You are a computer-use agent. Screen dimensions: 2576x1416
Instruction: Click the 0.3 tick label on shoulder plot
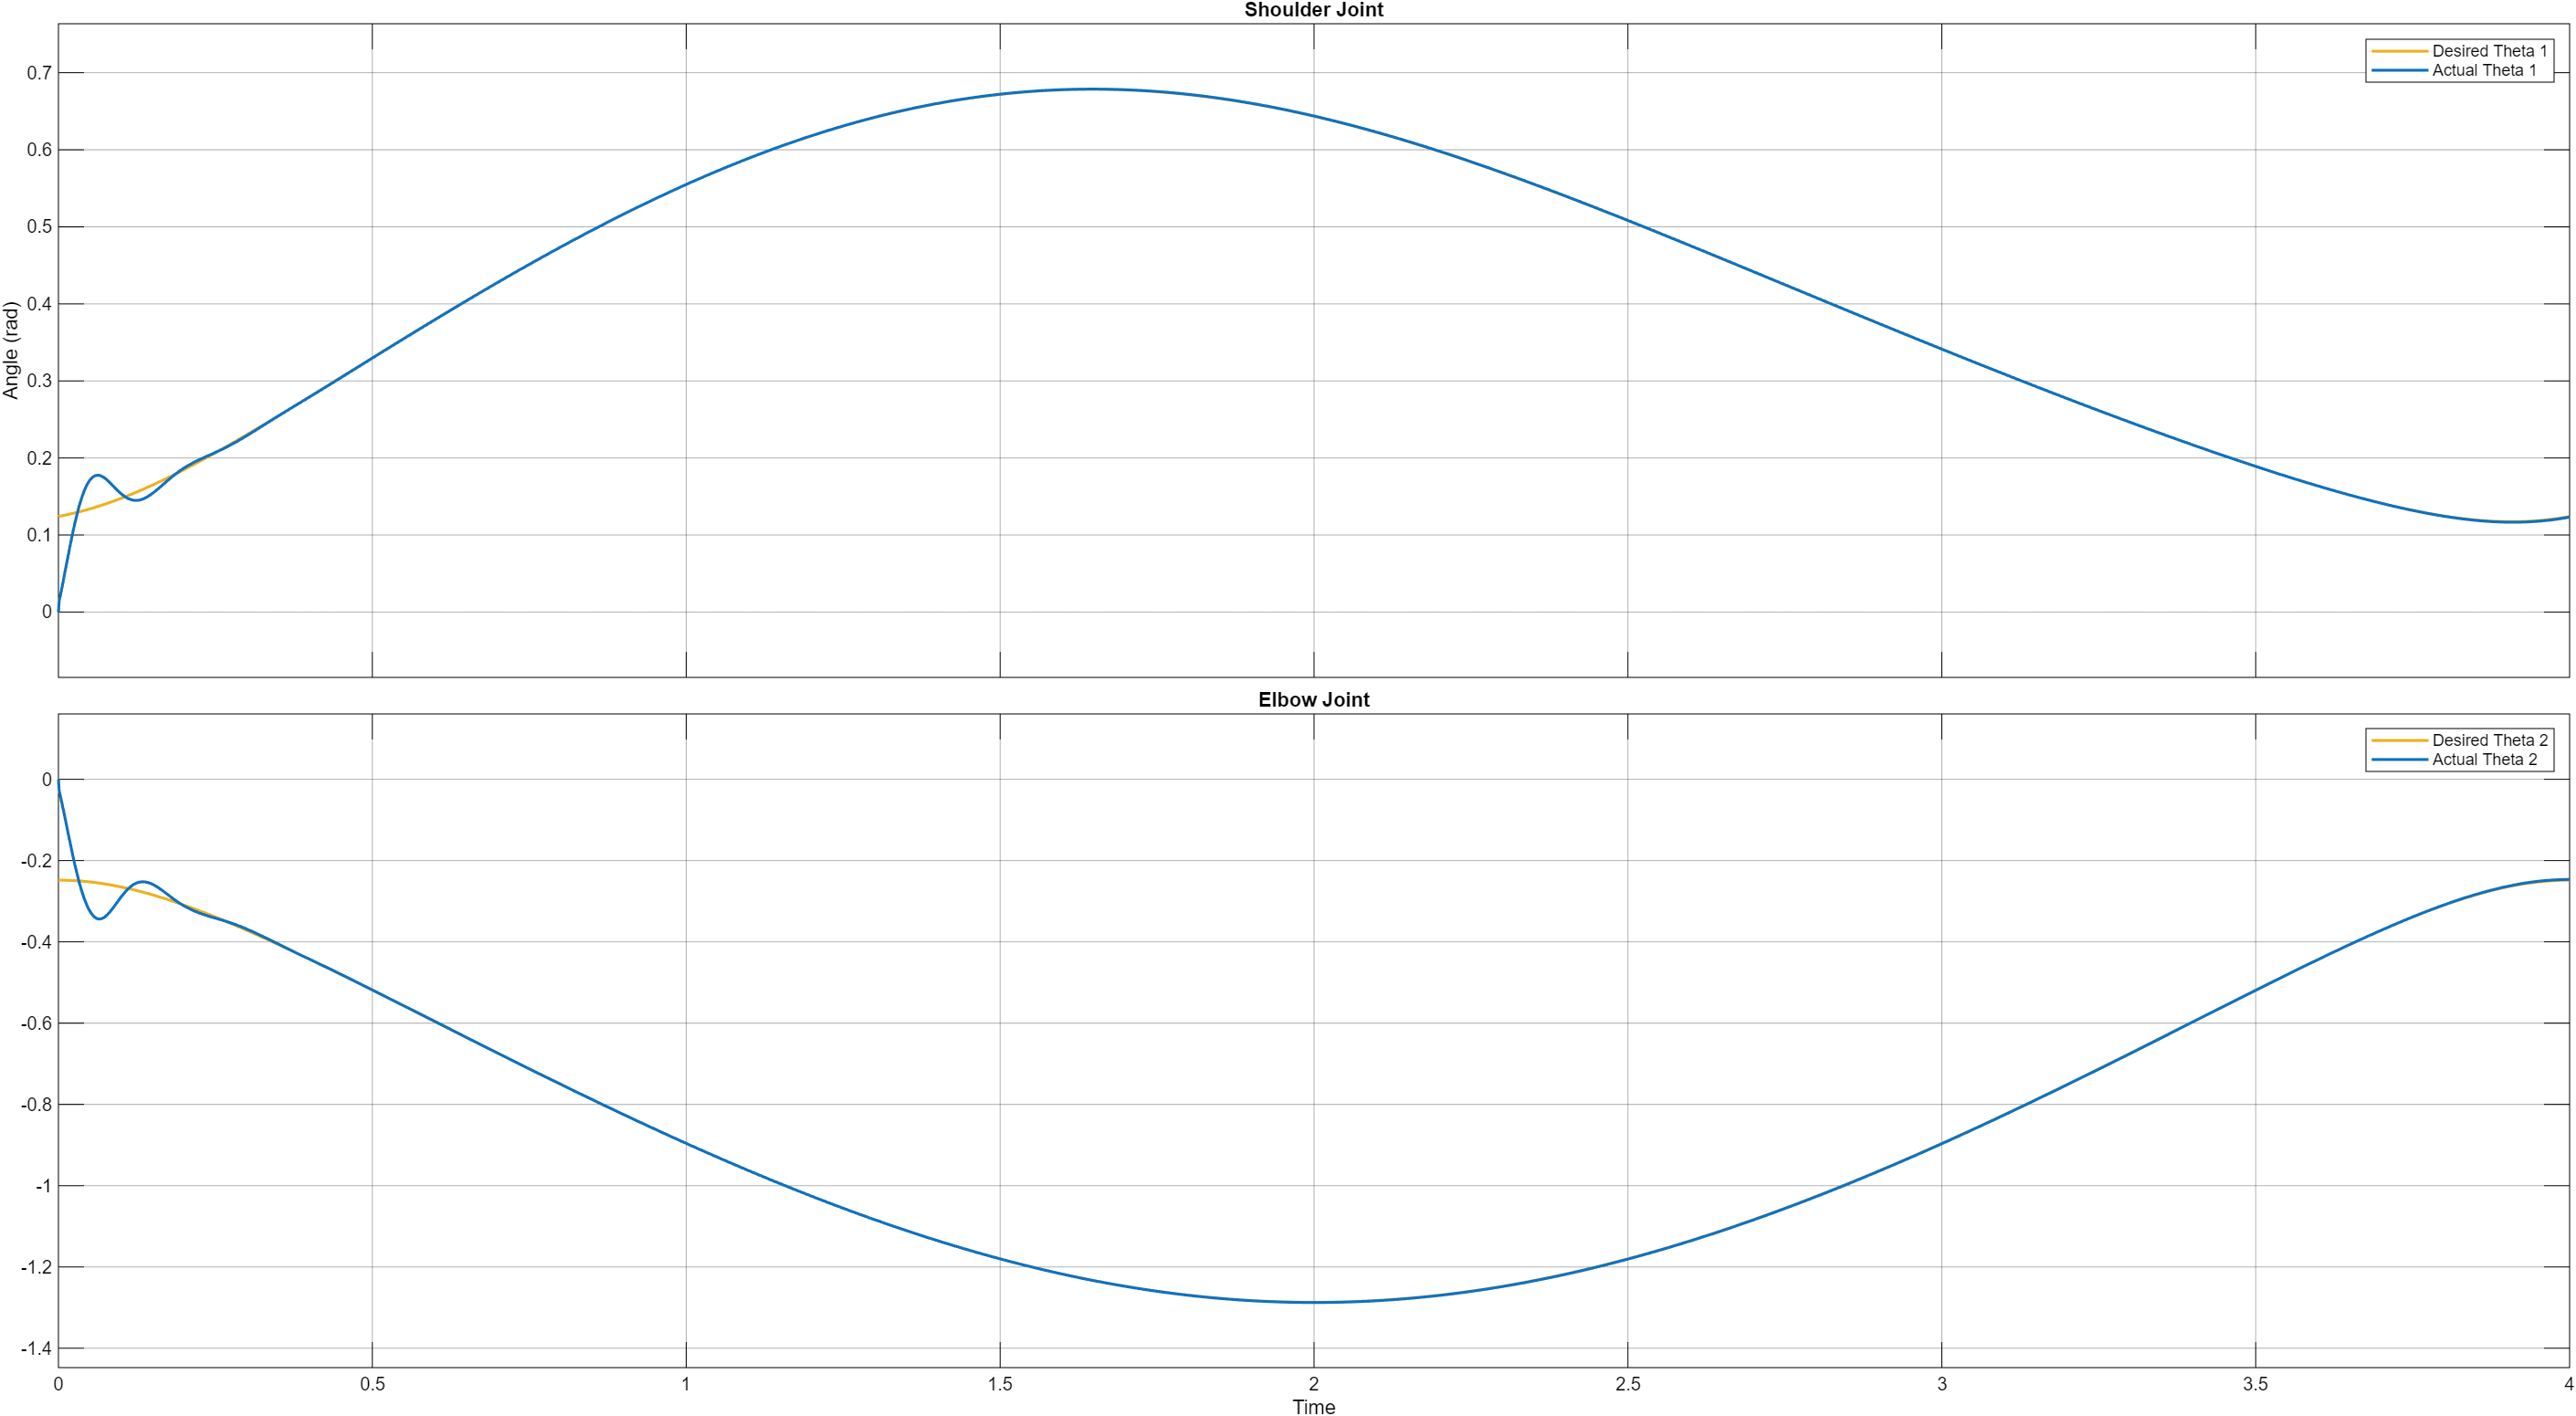pyautogui.click(x=39, y=381)
